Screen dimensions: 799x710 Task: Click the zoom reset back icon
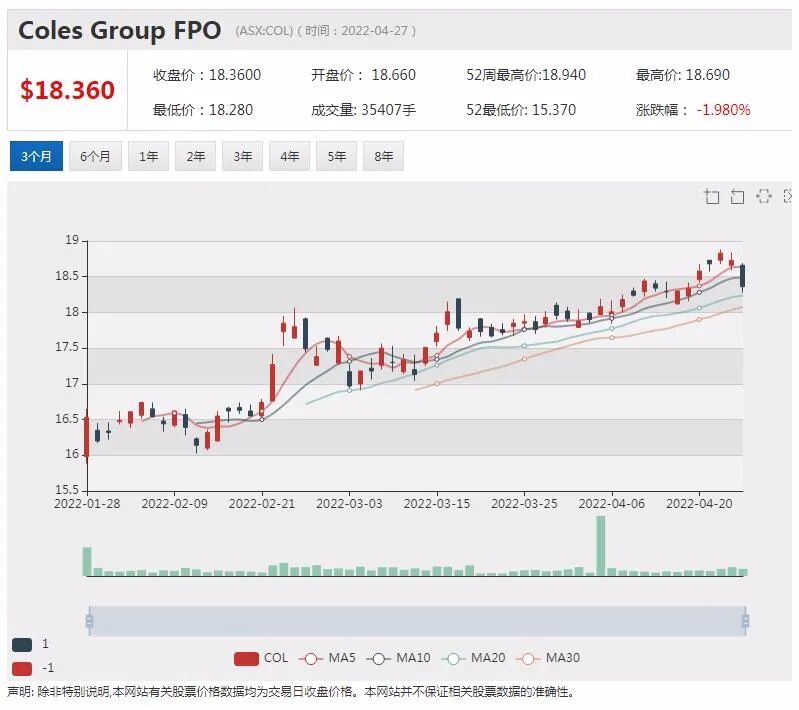coord(737,196)
